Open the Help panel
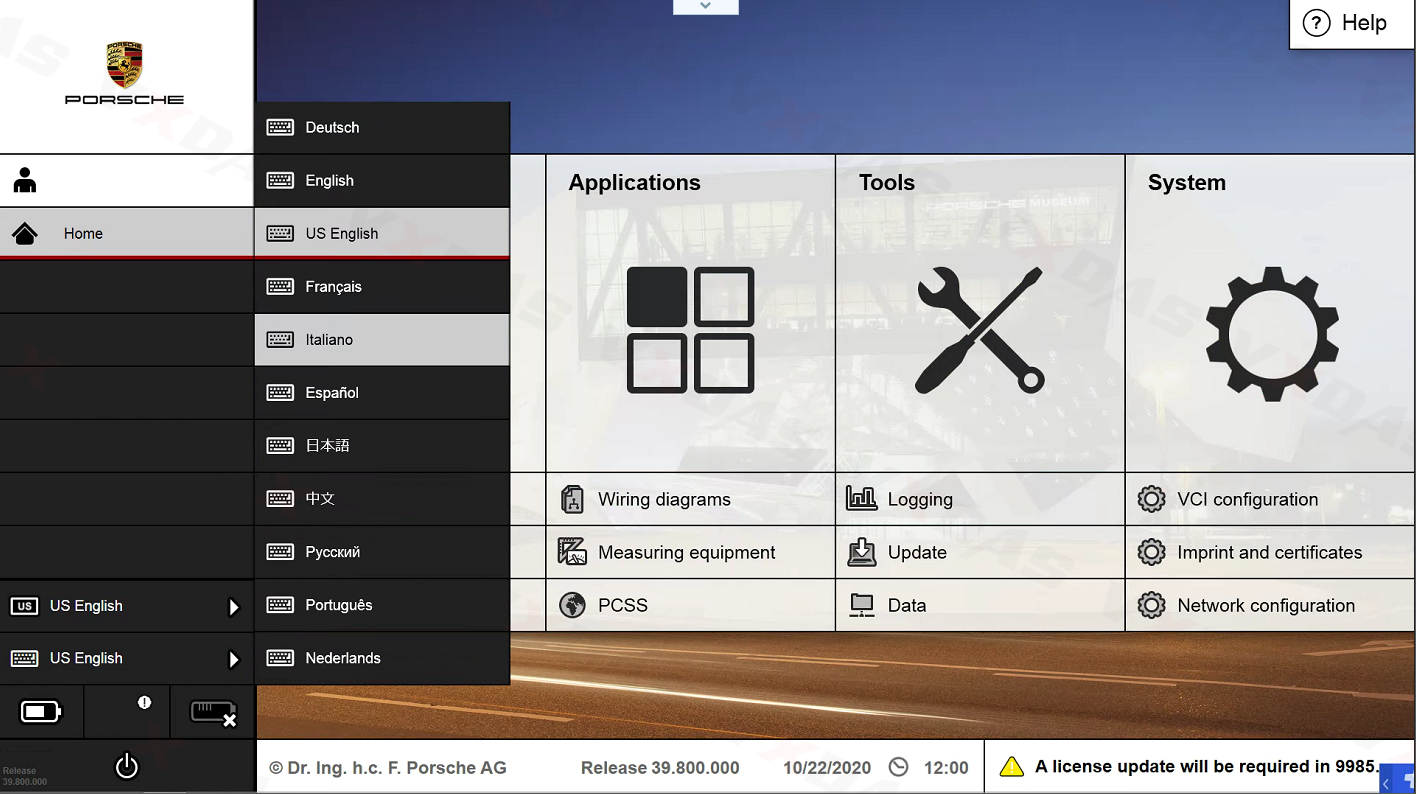Viewport: 1416px width, 794px height. tap(1350, 23)
